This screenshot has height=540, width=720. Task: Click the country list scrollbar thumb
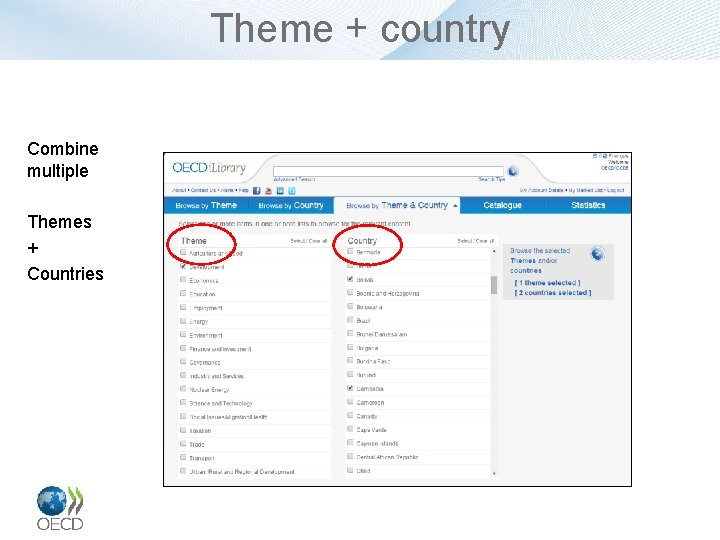(x=494, y=285)
